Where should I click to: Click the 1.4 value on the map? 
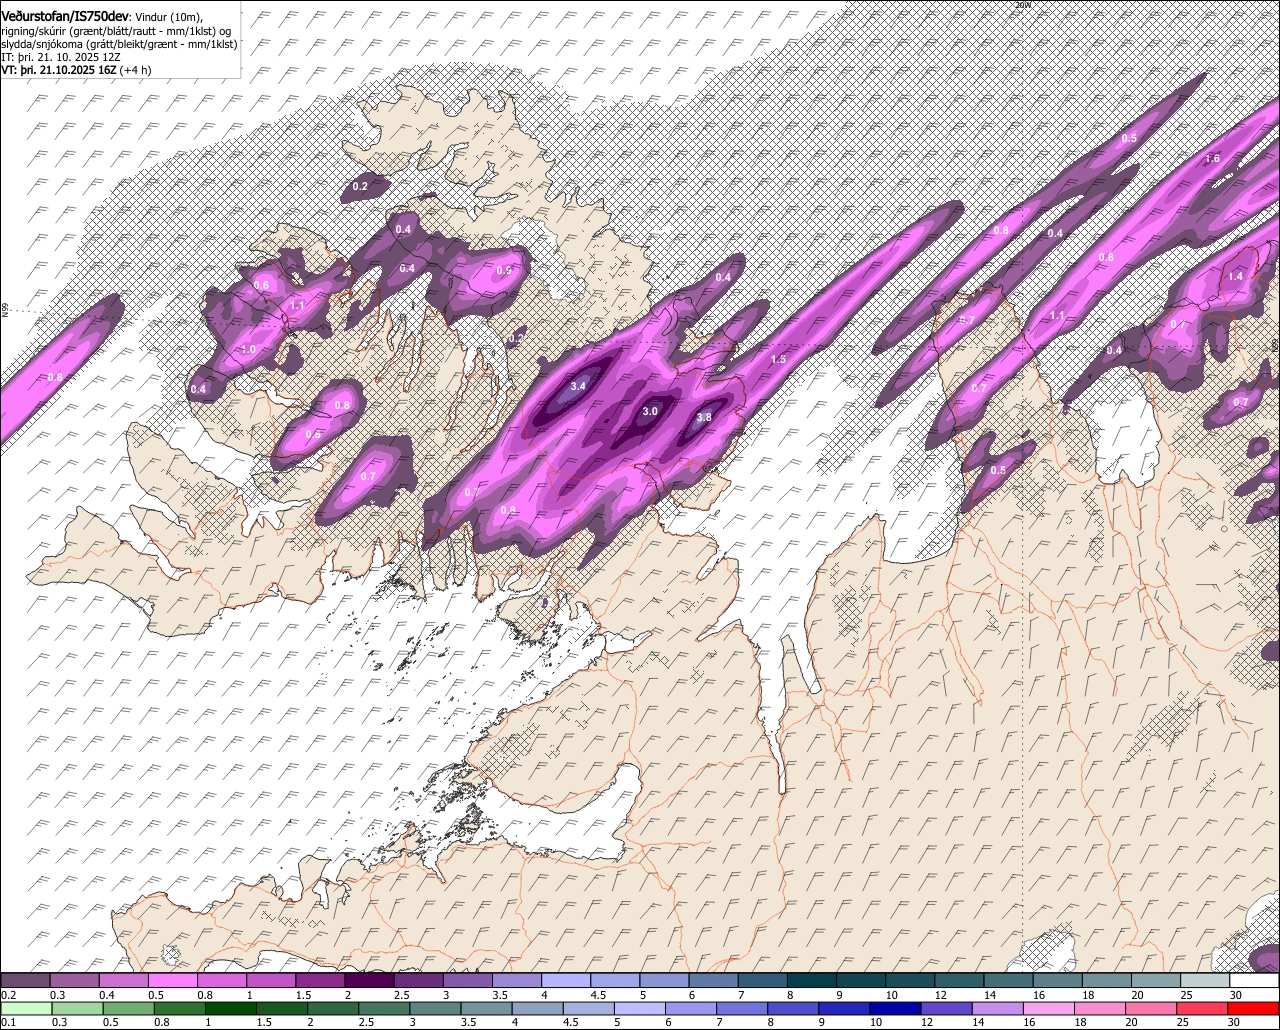tap(1235, 277)
